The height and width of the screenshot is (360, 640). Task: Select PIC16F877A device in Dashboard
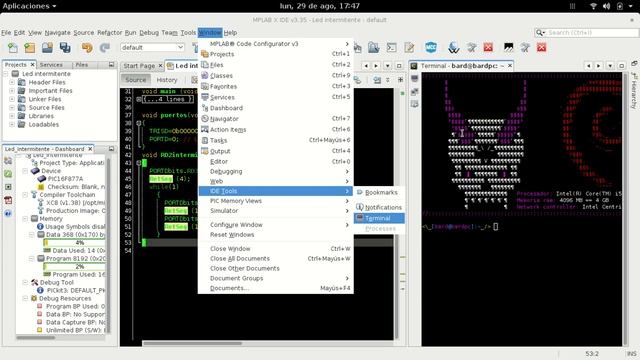point(65,179)
